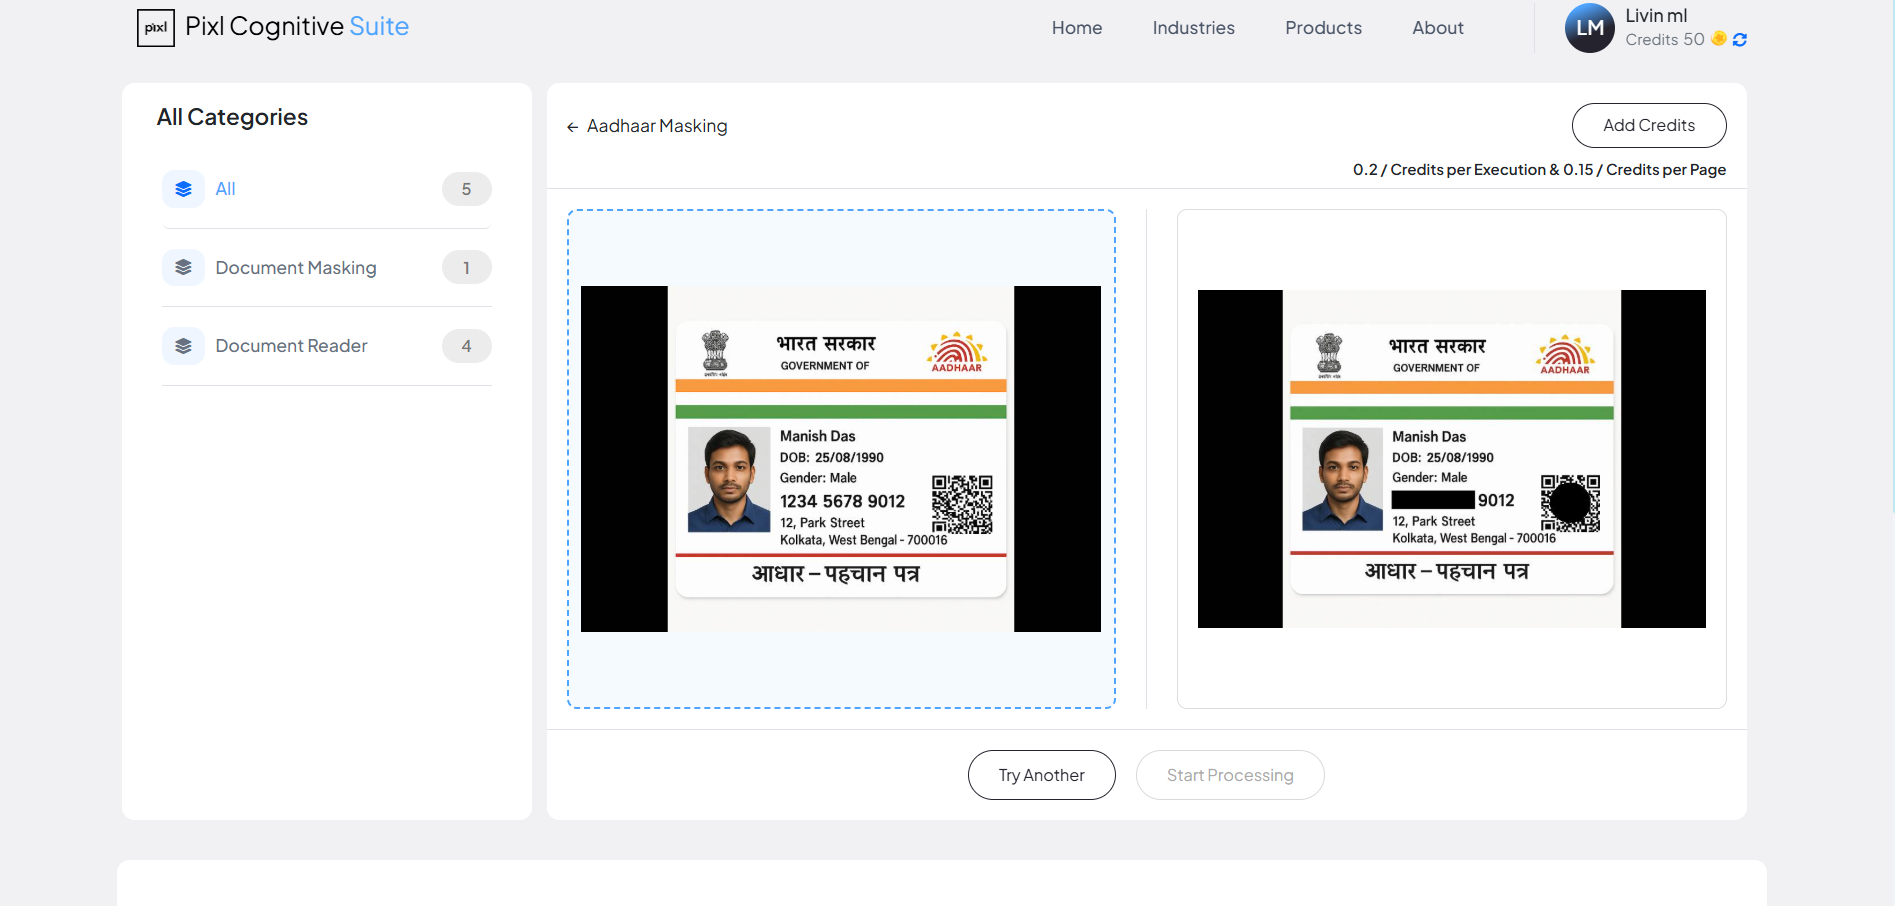Switch to the Document Reader category
The image size is (1895, 906).
point(291,345)
